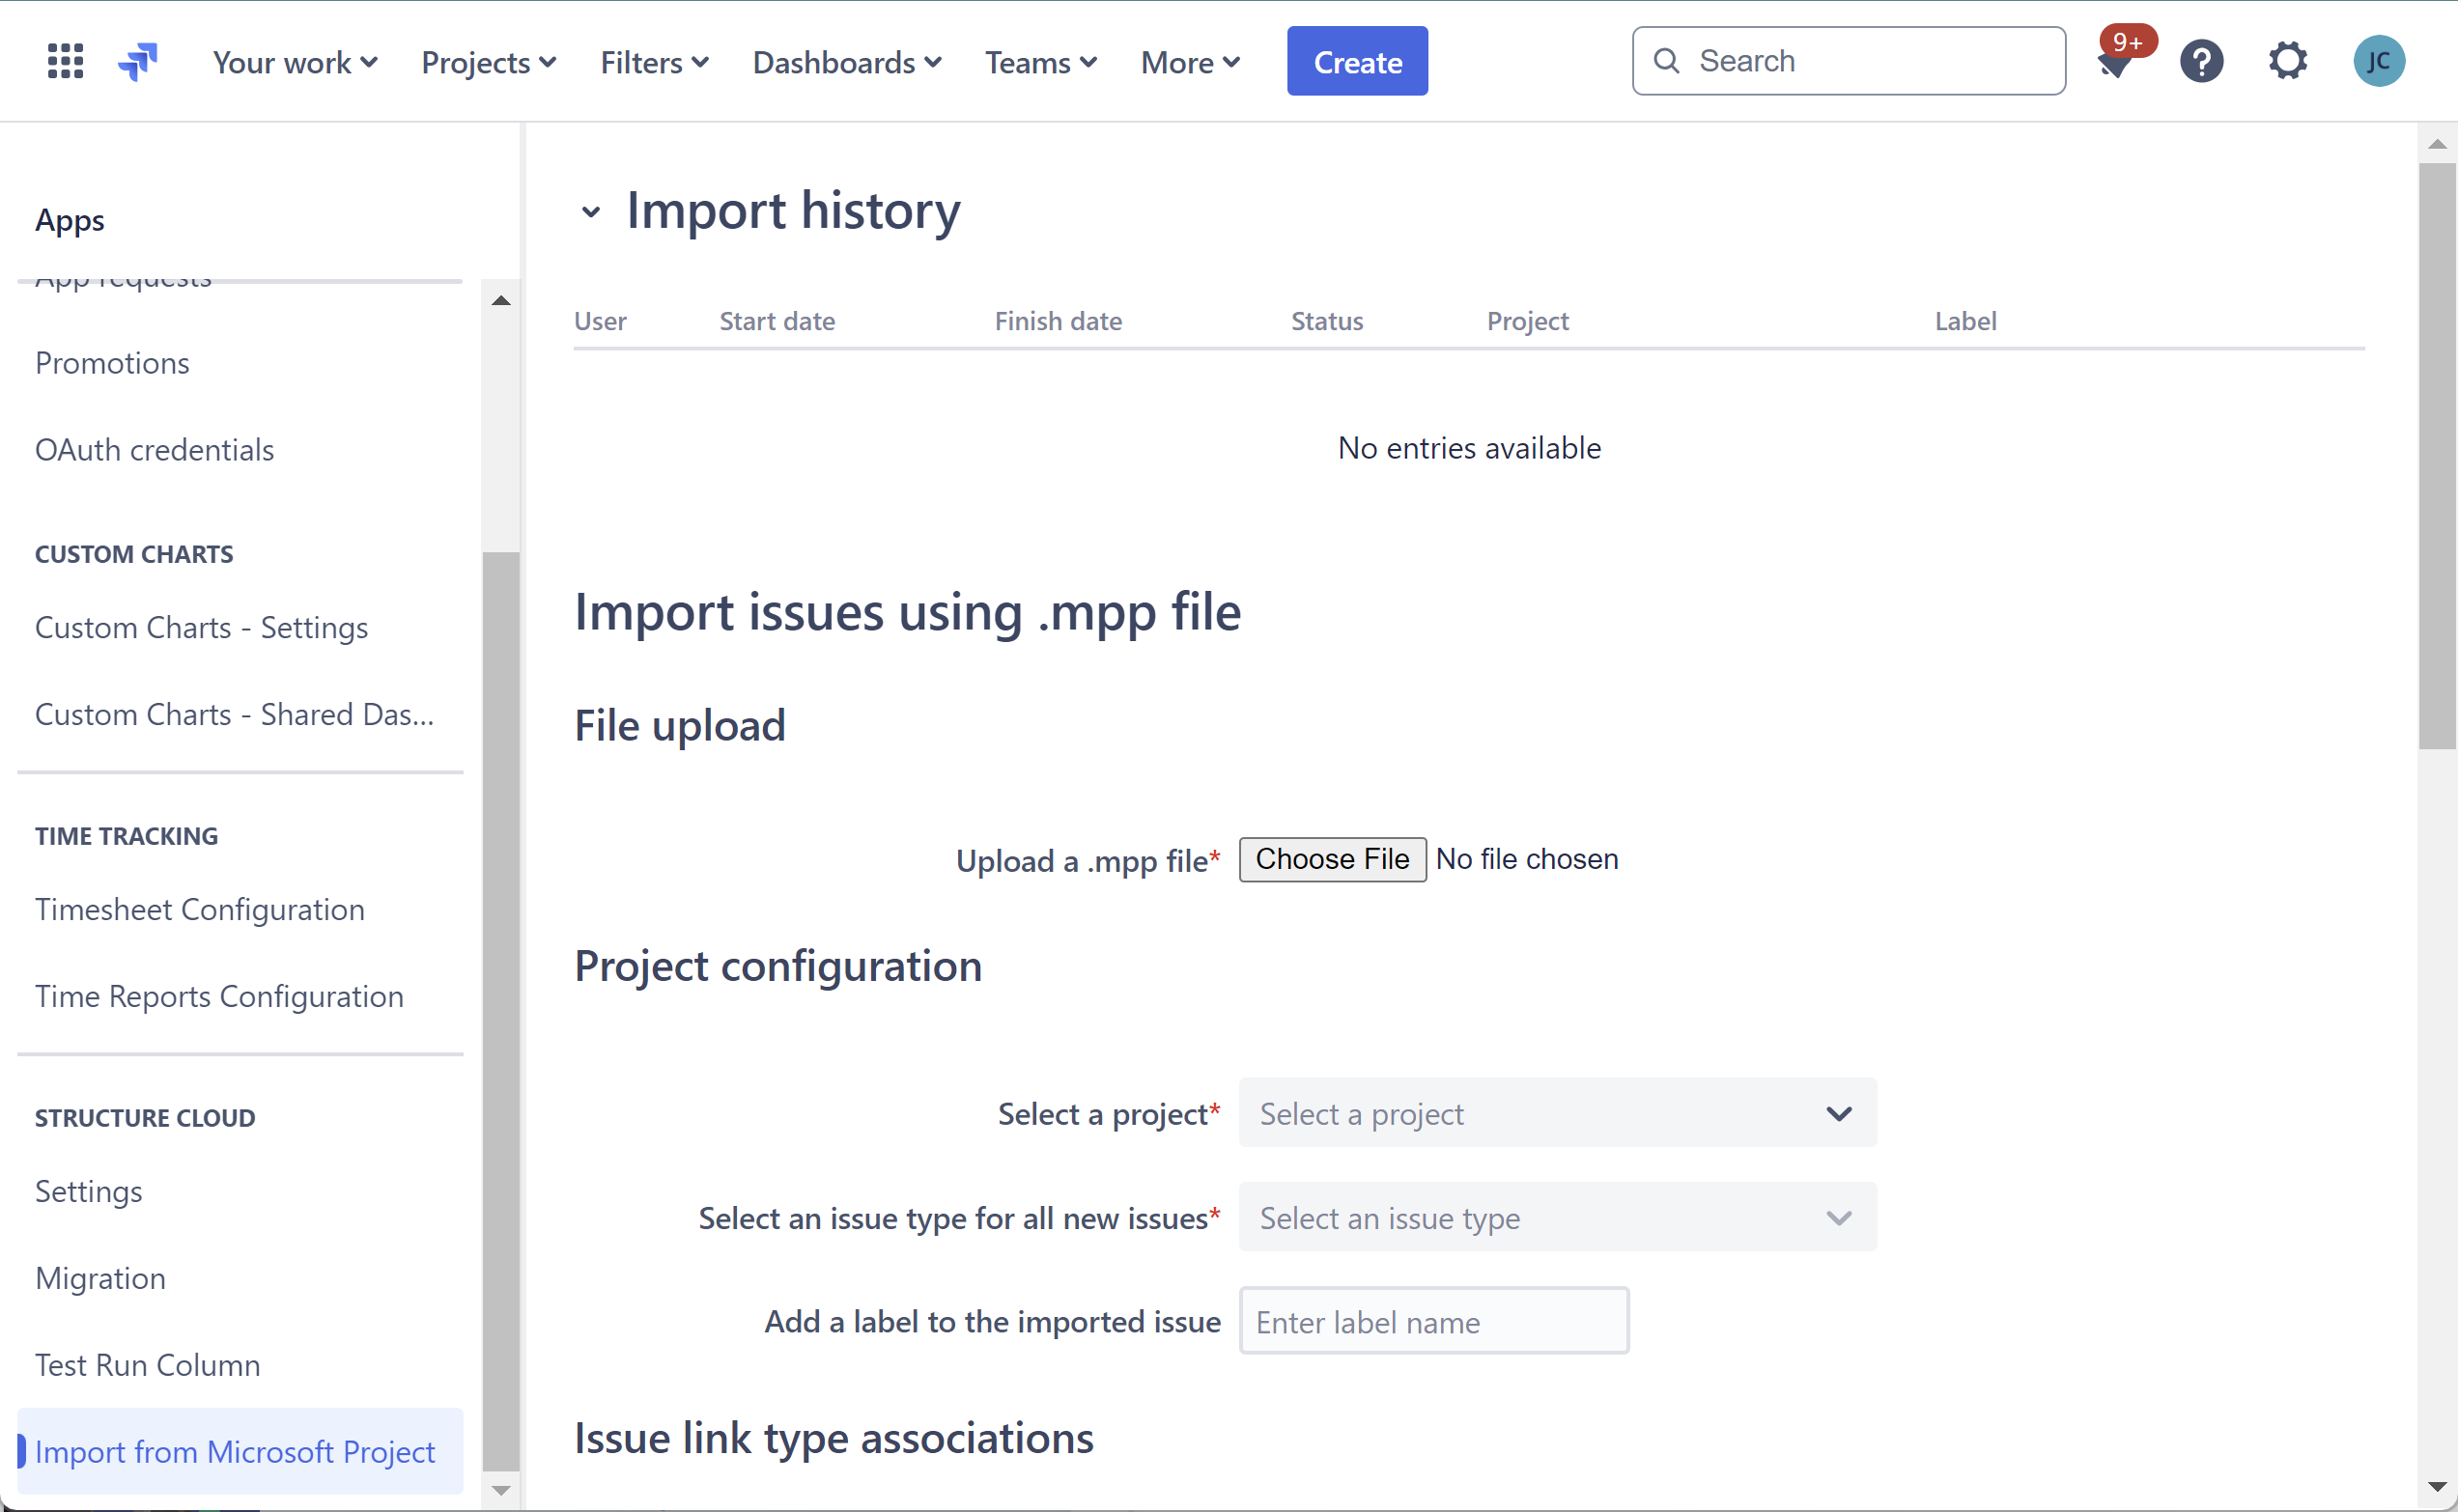Click the Start date column header
The width and height of the screenshot is (2458, 1512).
point(777,321)
